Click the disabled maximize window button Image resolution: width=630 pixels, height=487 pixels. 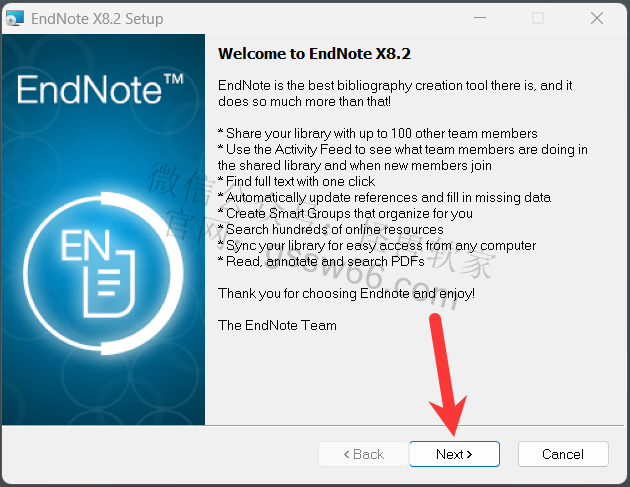(x=538, y=18)
